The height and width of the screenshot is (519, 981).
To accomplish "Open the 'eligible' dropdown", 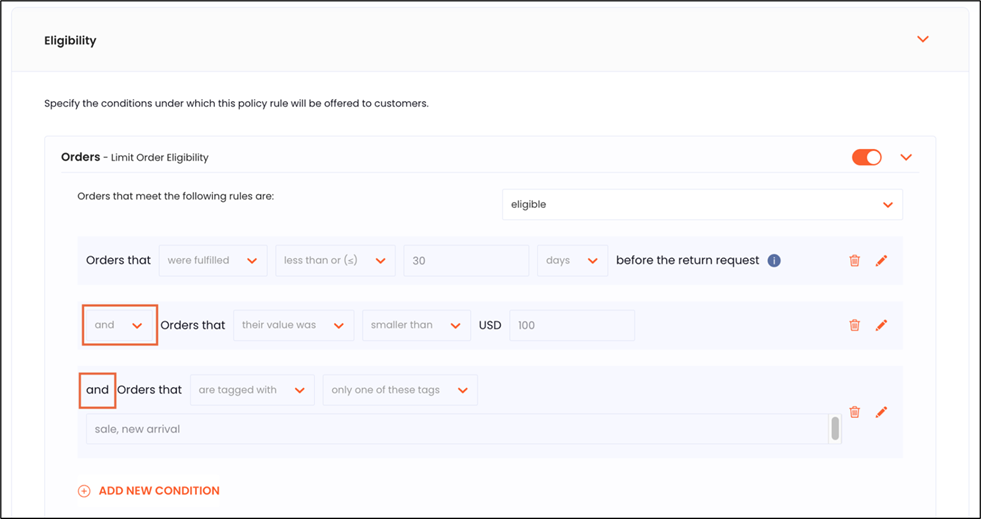I will (x=701, y=204).
